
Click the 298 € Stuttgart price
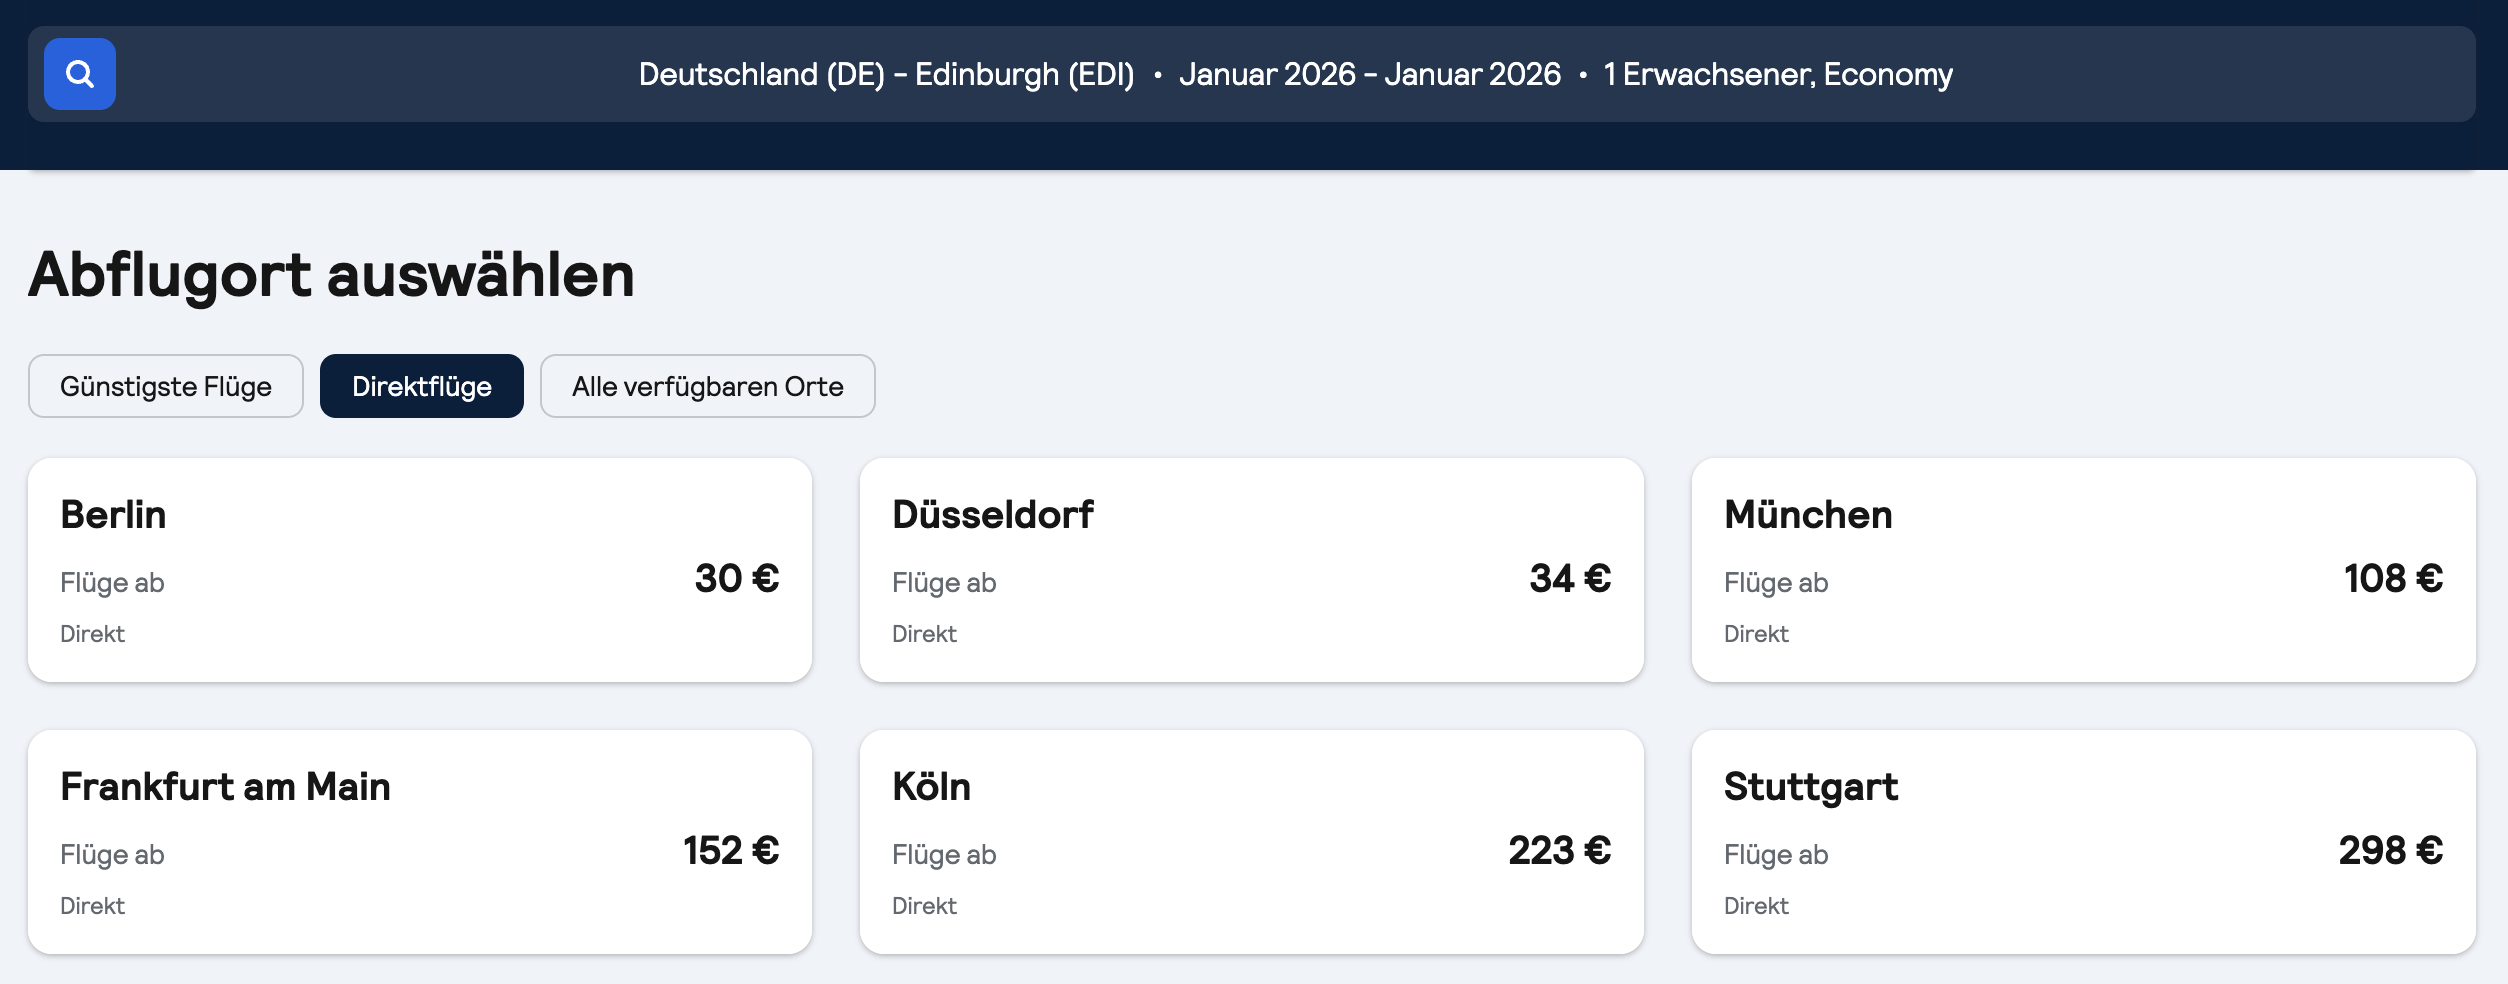pyautogui.click(x=2390, y=850)
